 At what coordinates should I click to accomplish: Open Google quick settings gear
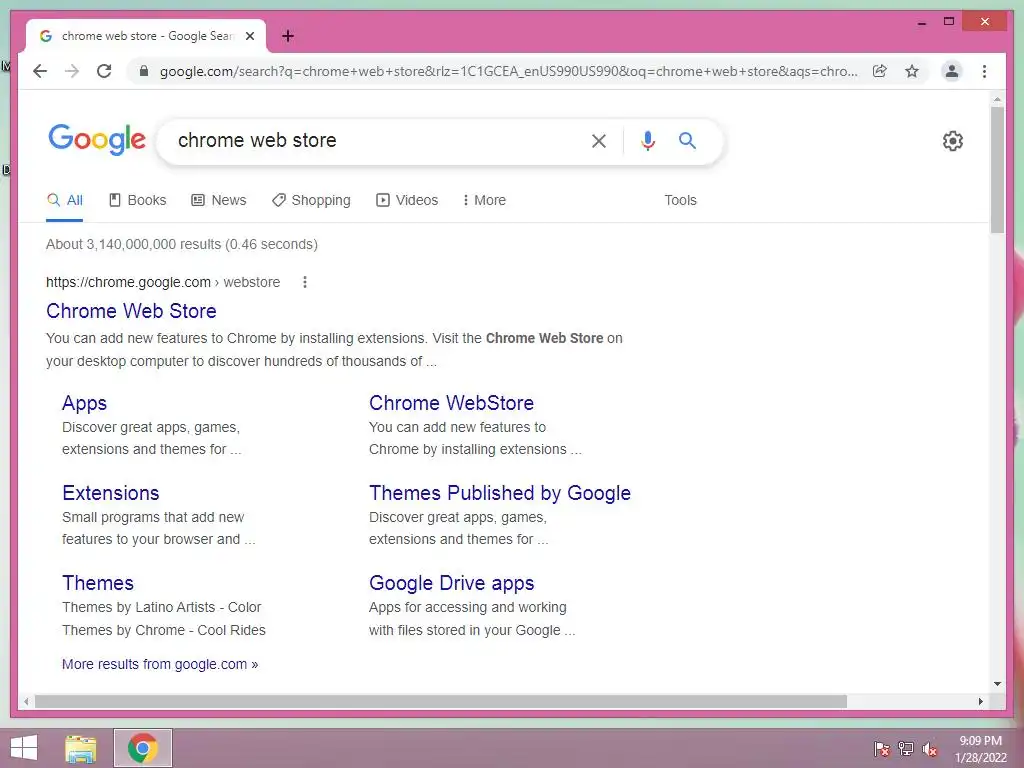[x=953, y=140]
